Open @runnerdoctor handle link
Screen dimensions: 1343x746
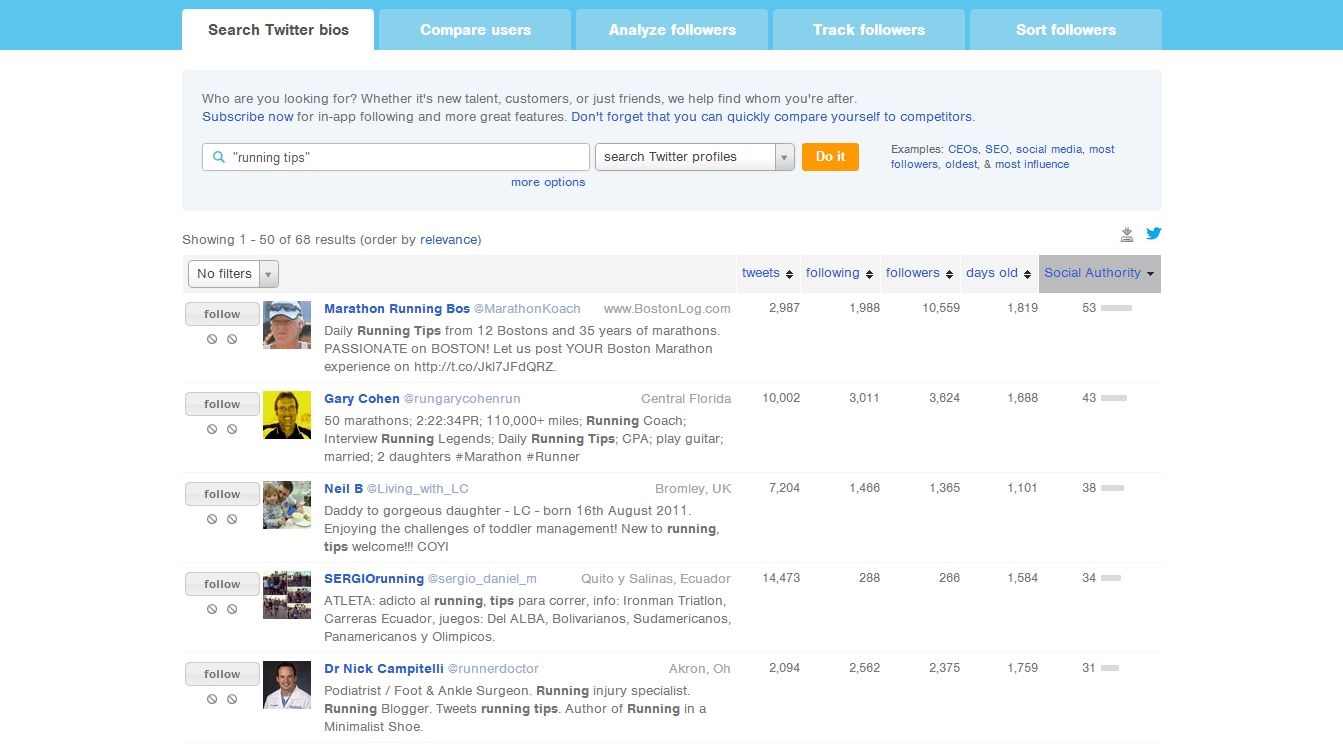493,669
